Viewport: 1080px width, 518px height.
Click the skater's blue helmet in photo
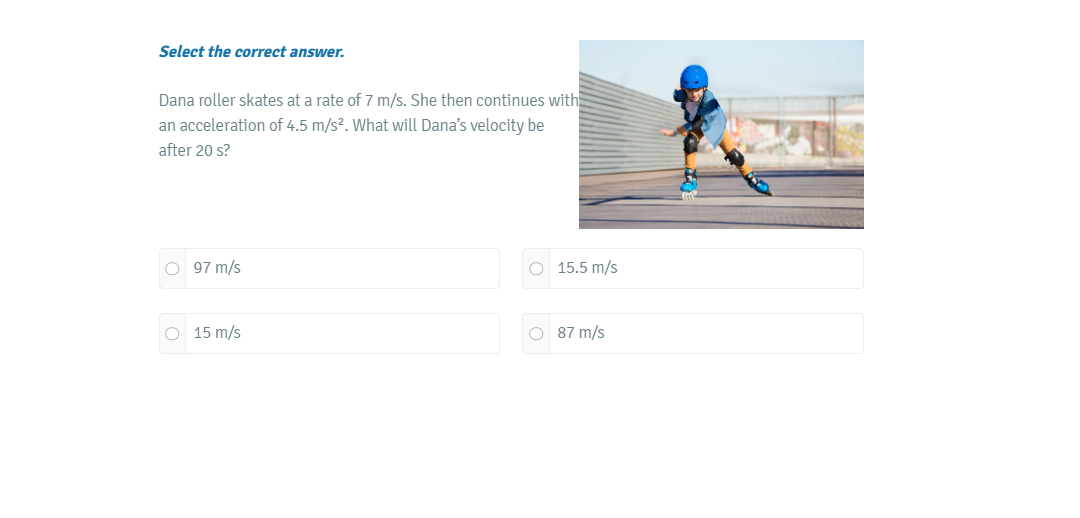pyautogui.click(x=694, y=76)
